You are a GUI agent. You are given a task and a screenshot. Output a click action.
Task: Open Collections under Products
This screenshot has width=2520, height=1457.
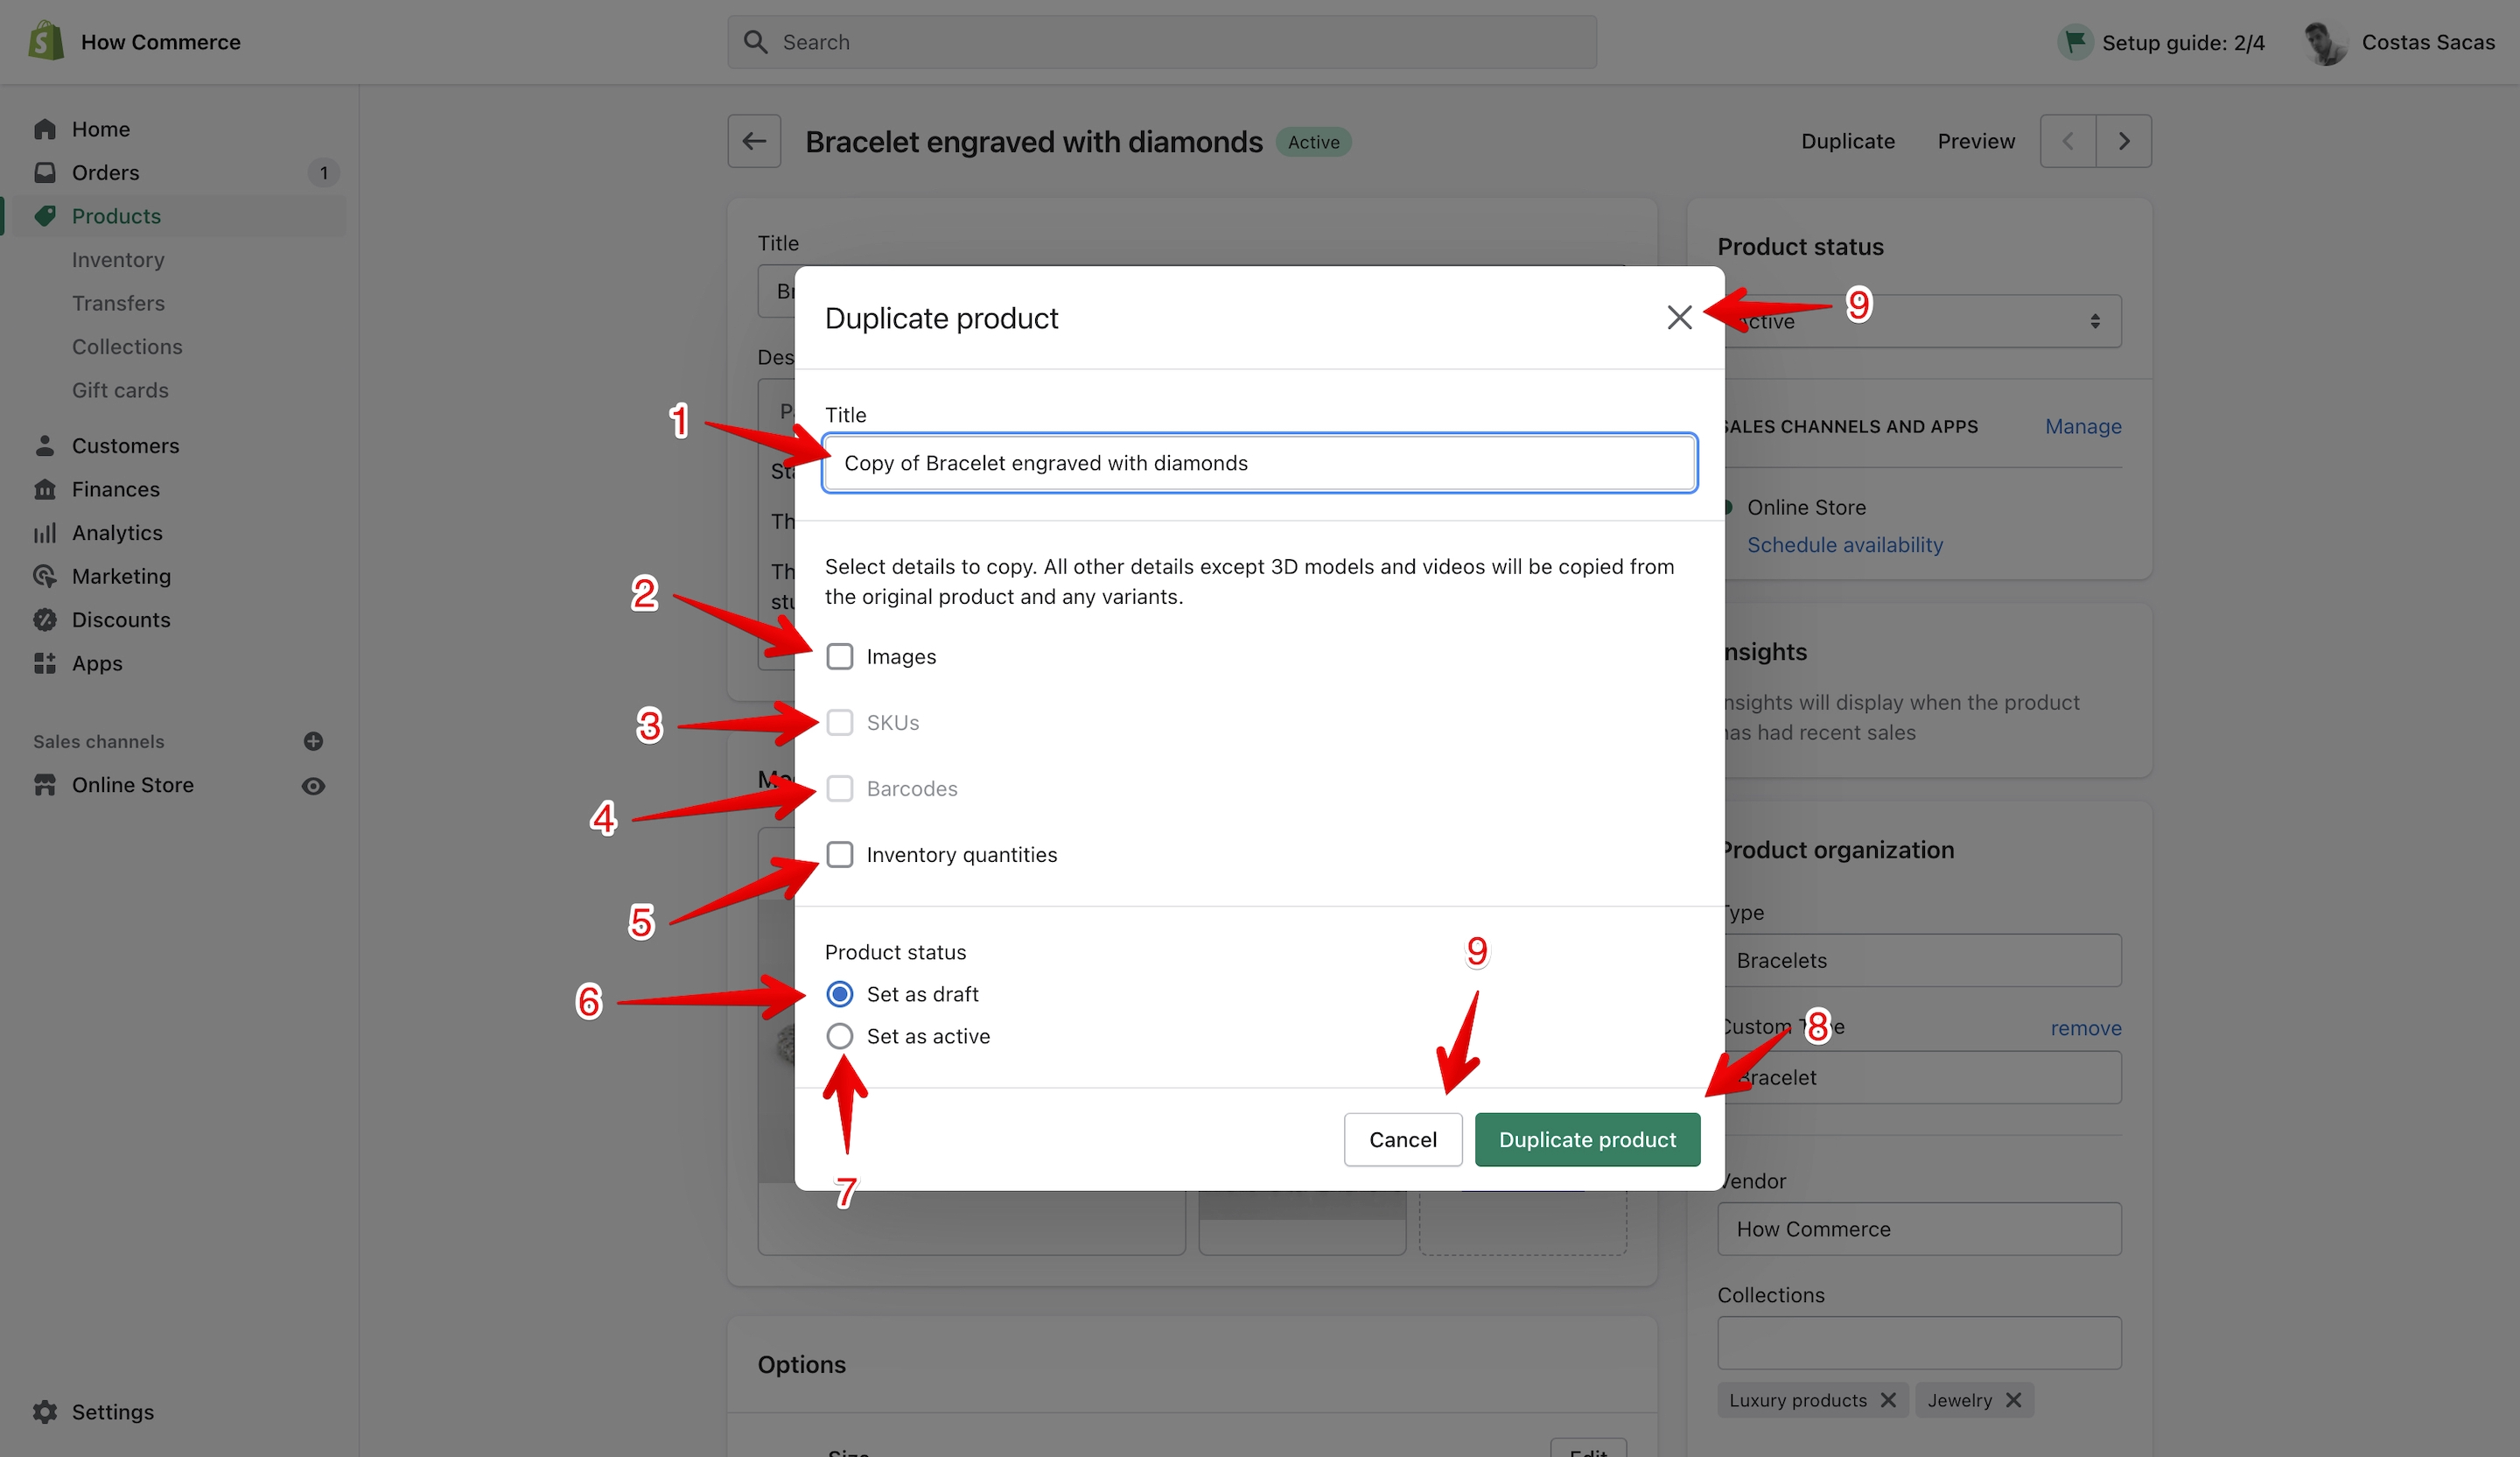(127, 346)
